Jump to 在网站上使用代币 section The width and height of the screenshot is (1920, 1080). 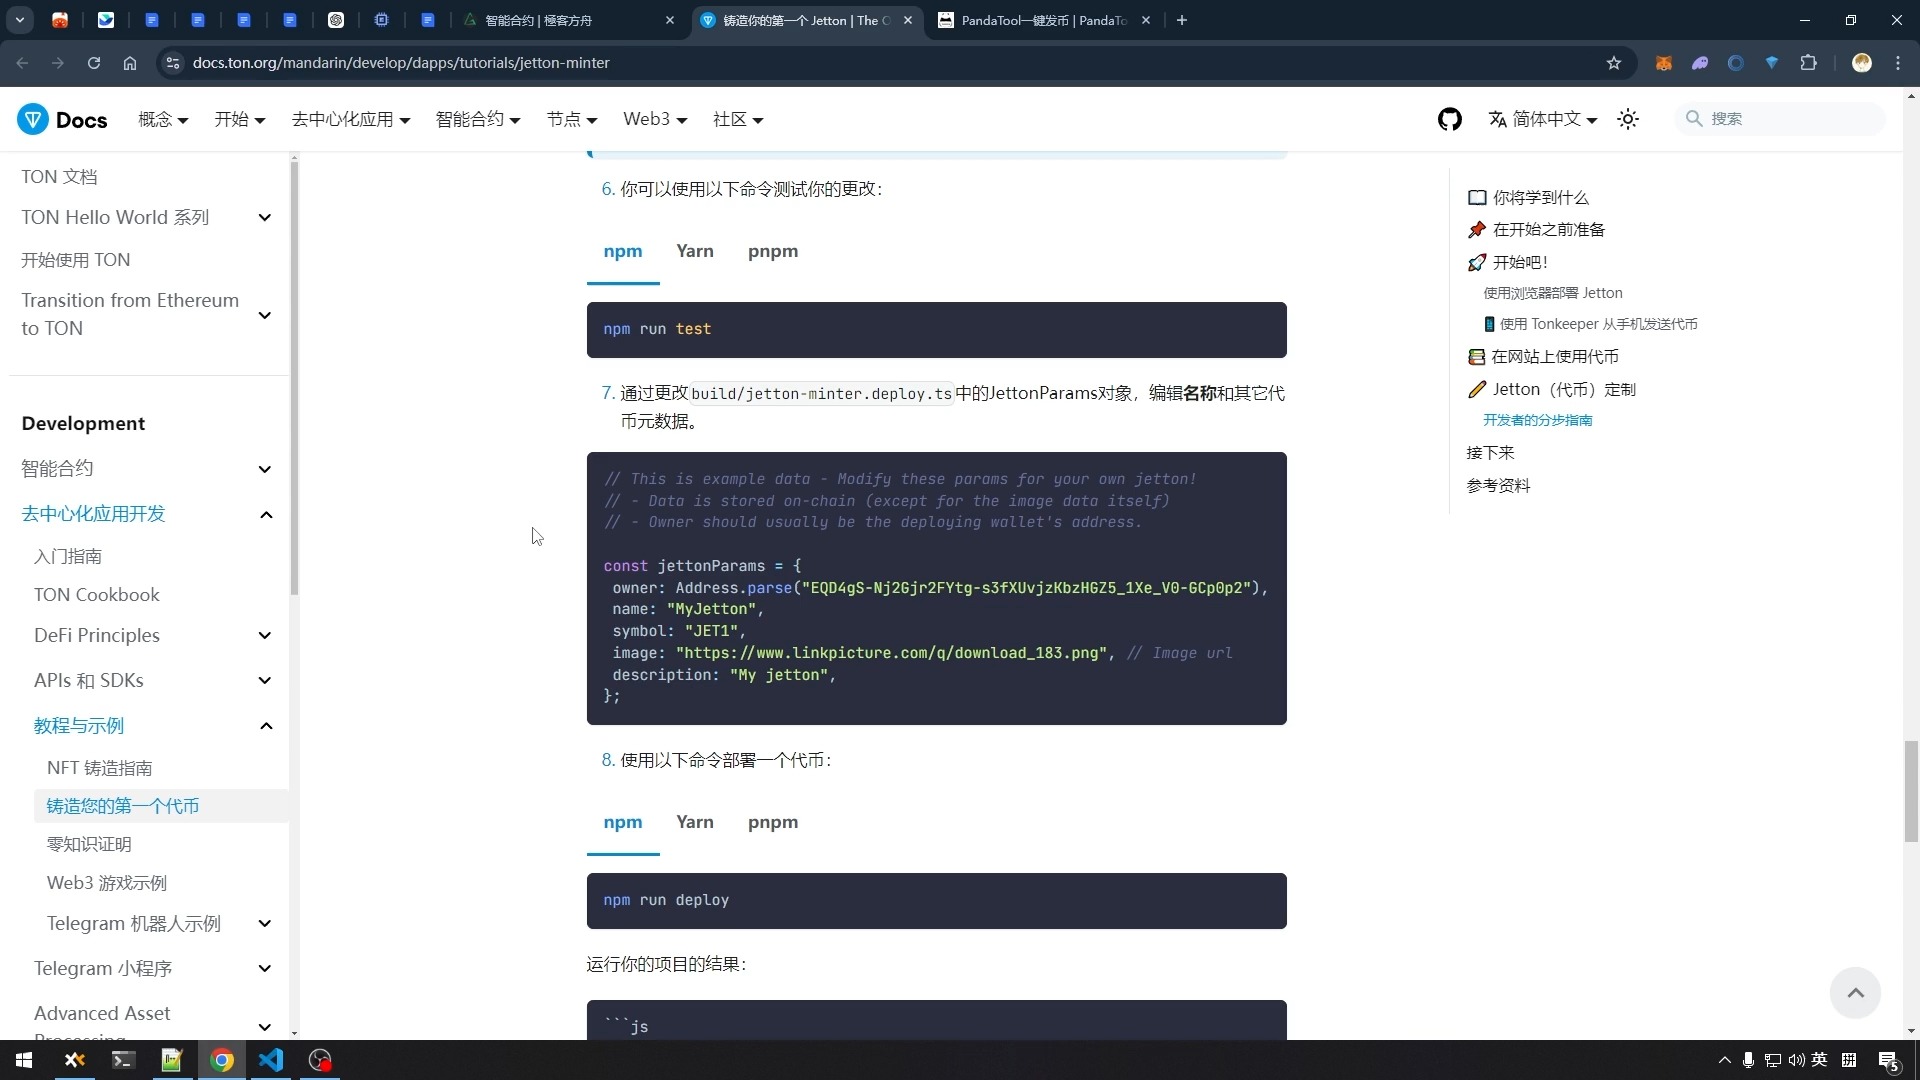point(1543,357)
